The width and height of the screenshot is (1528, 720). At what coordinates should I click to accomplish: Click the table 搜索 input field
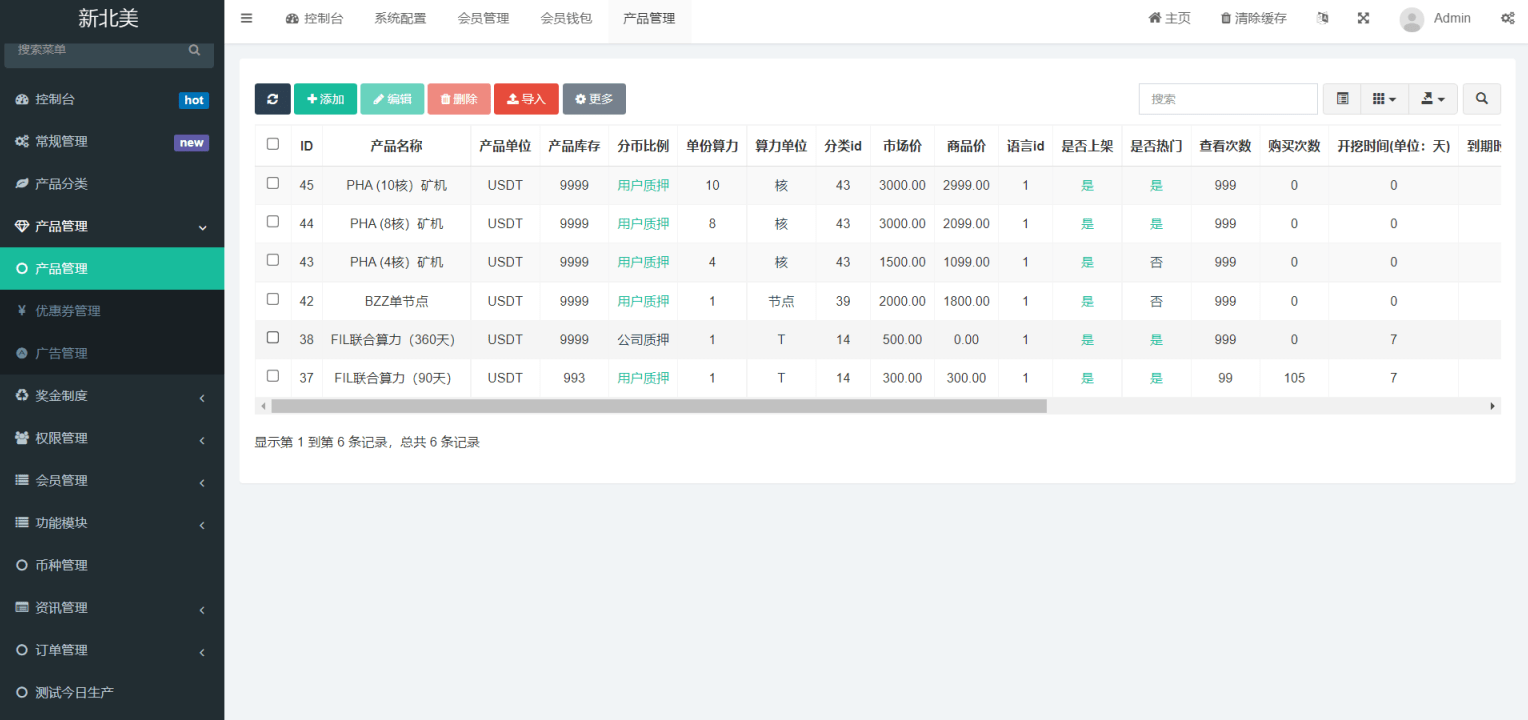click(1227, 99)
